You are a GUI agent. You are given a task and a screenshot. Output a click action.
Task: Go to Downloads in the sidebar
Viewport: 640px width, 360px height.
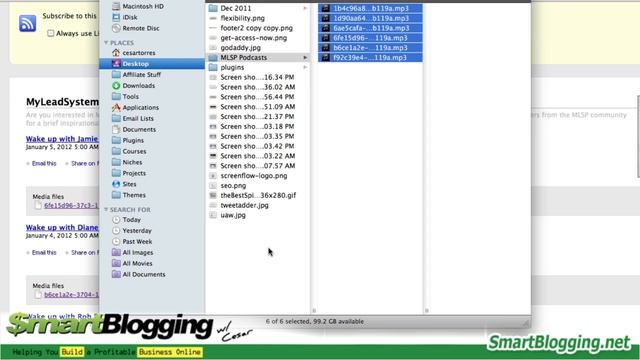pyautogui.click(x=138, y=86)
